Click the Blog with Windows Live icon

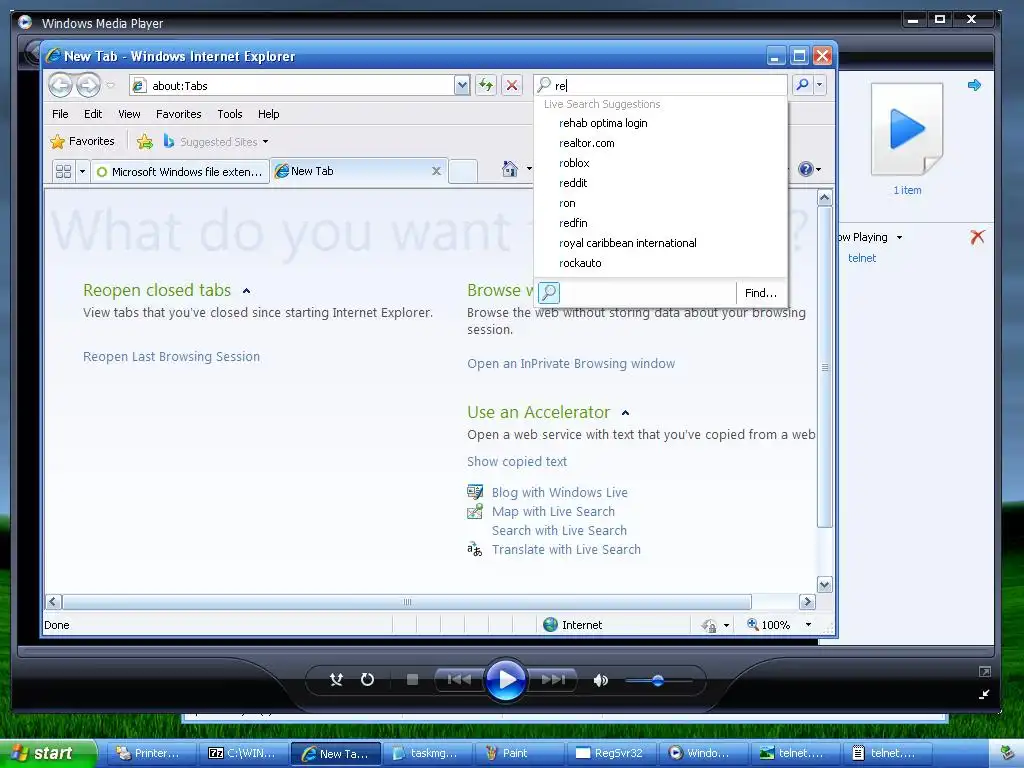(475, 492)
